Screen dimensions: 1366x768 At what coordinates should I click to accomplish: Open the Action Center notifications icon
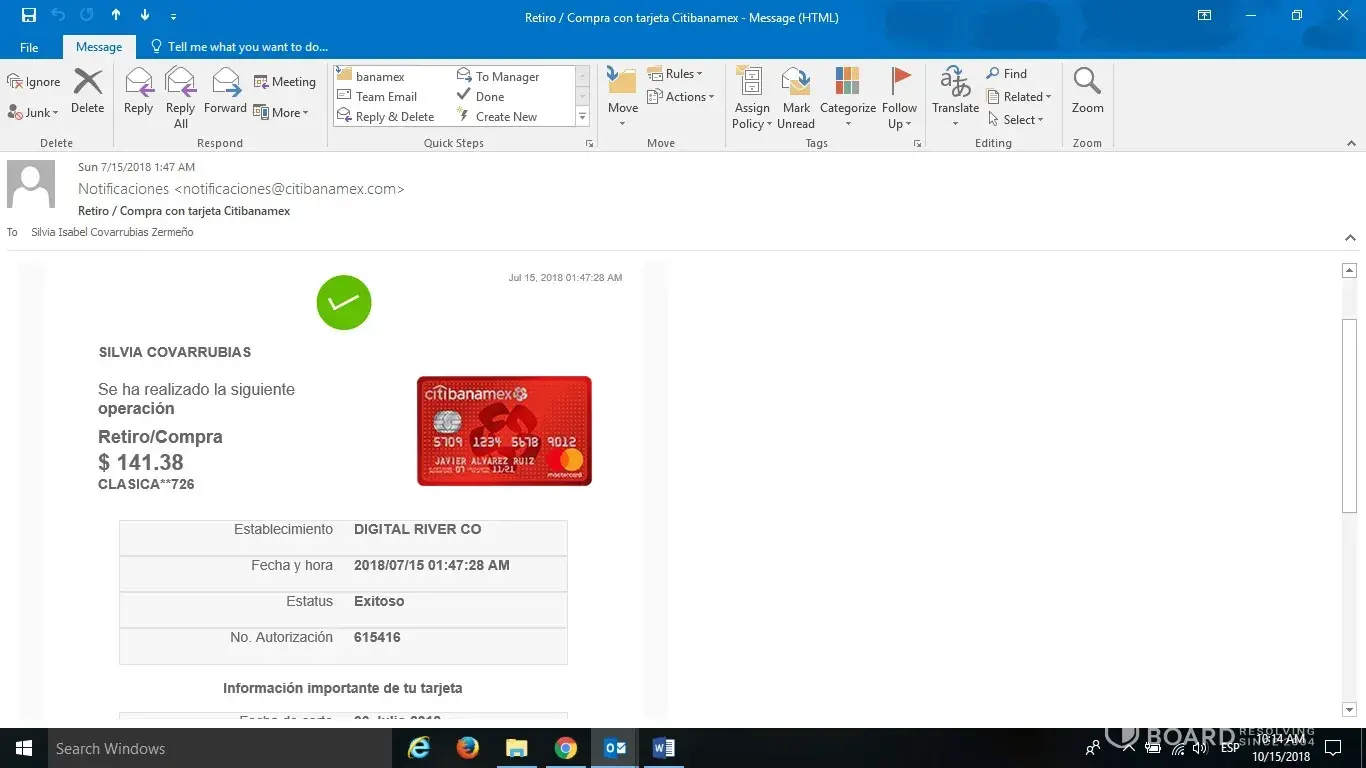1333,748
